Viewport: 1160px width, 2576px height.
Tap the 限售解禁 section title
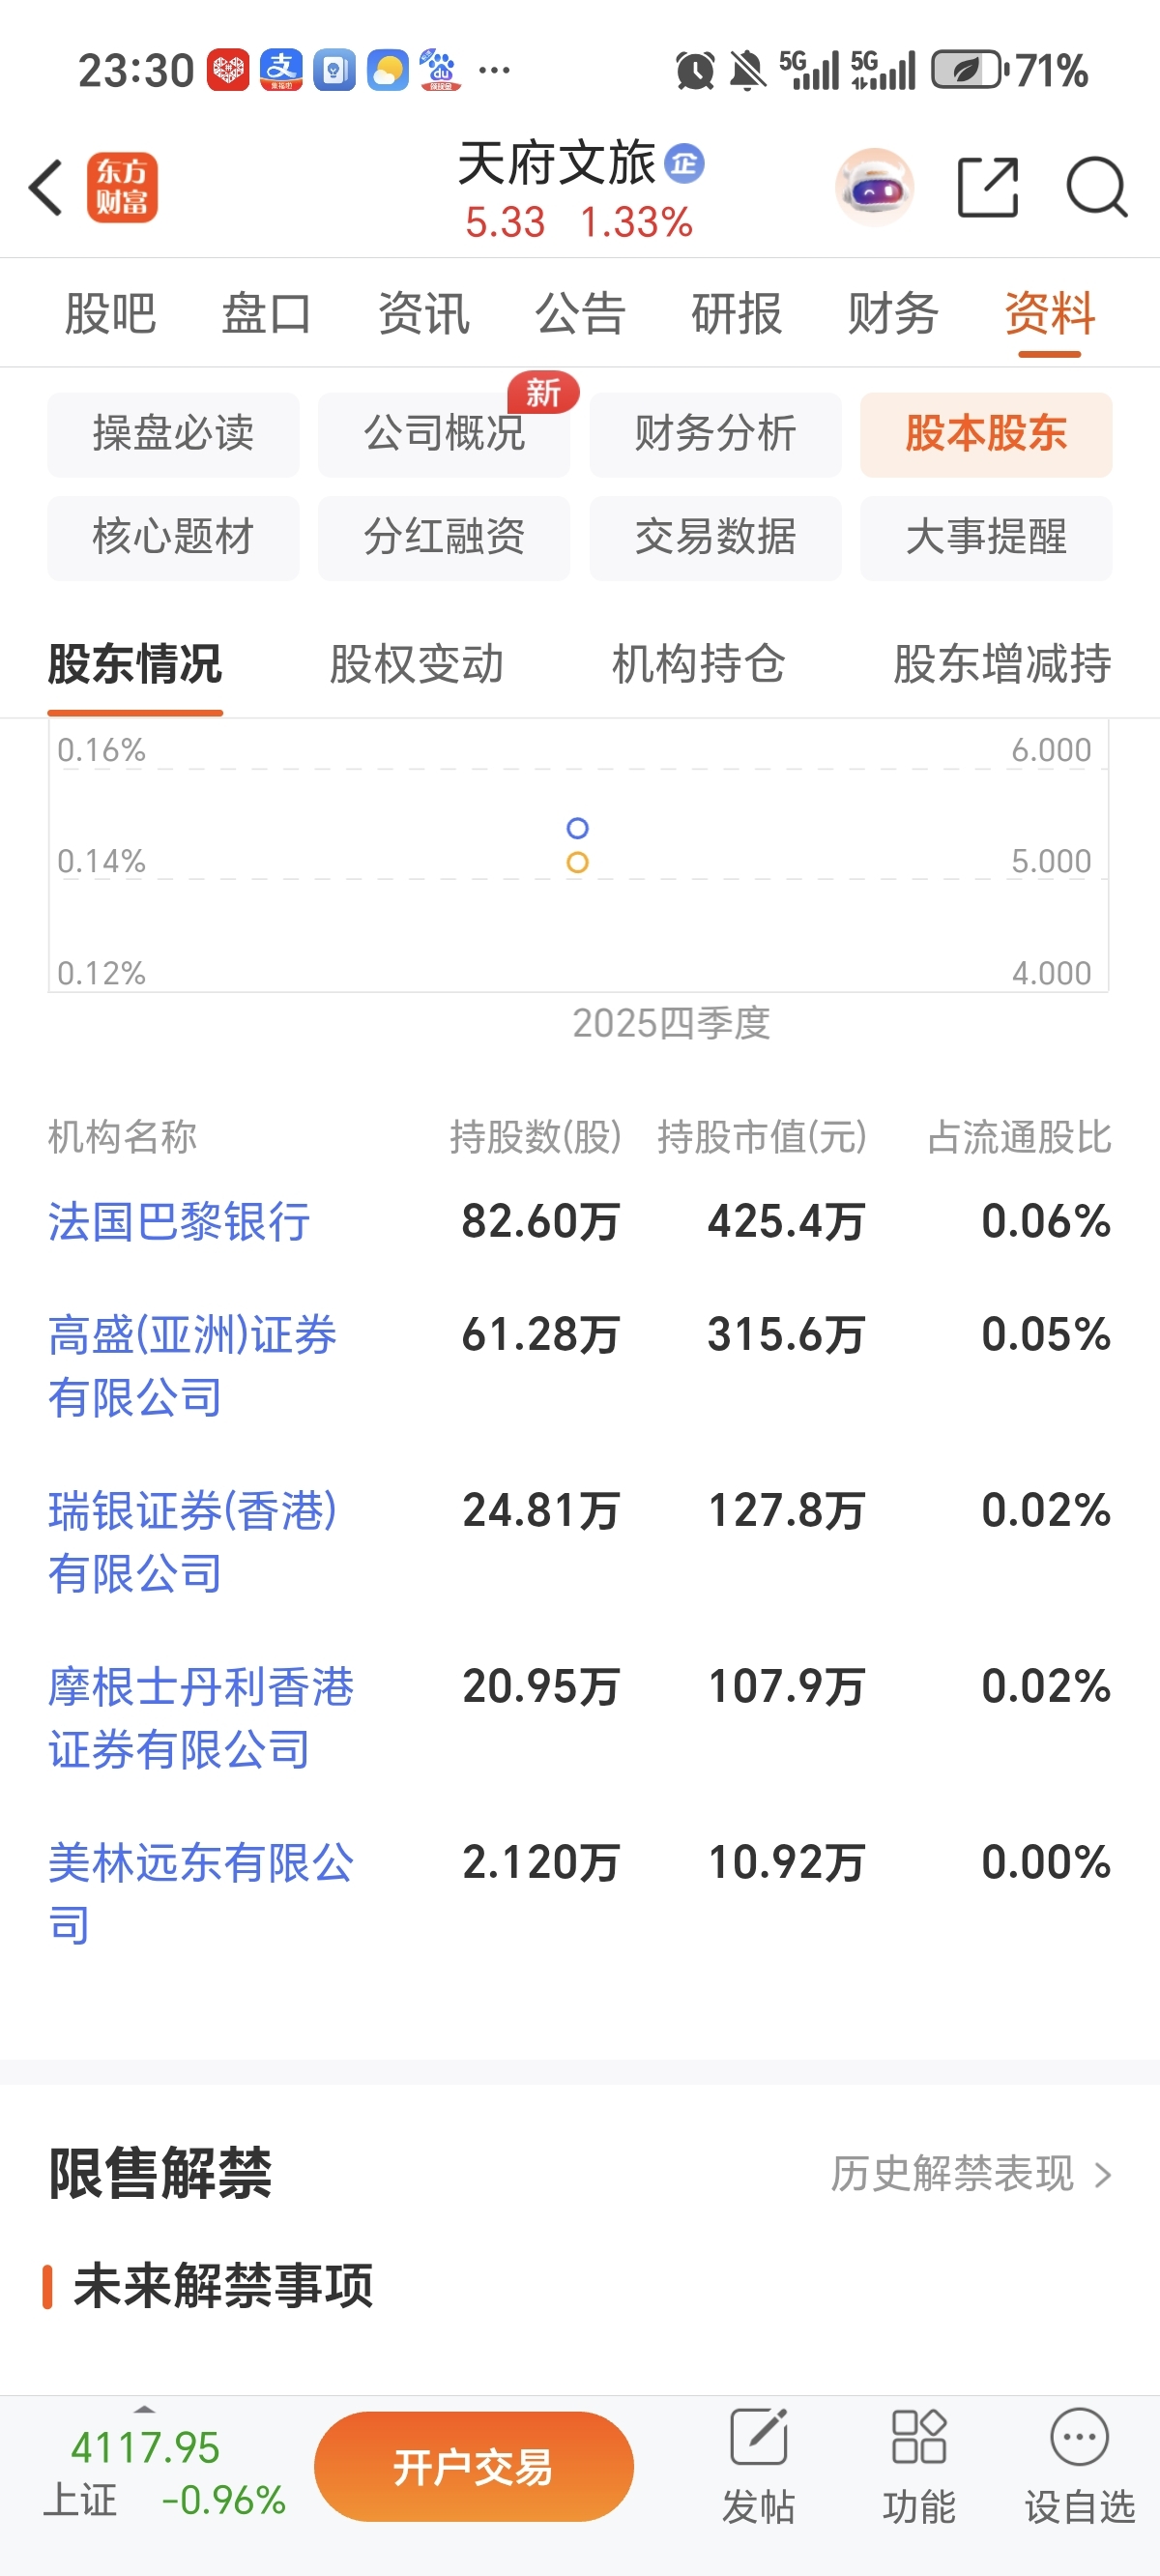point(160,2173)
